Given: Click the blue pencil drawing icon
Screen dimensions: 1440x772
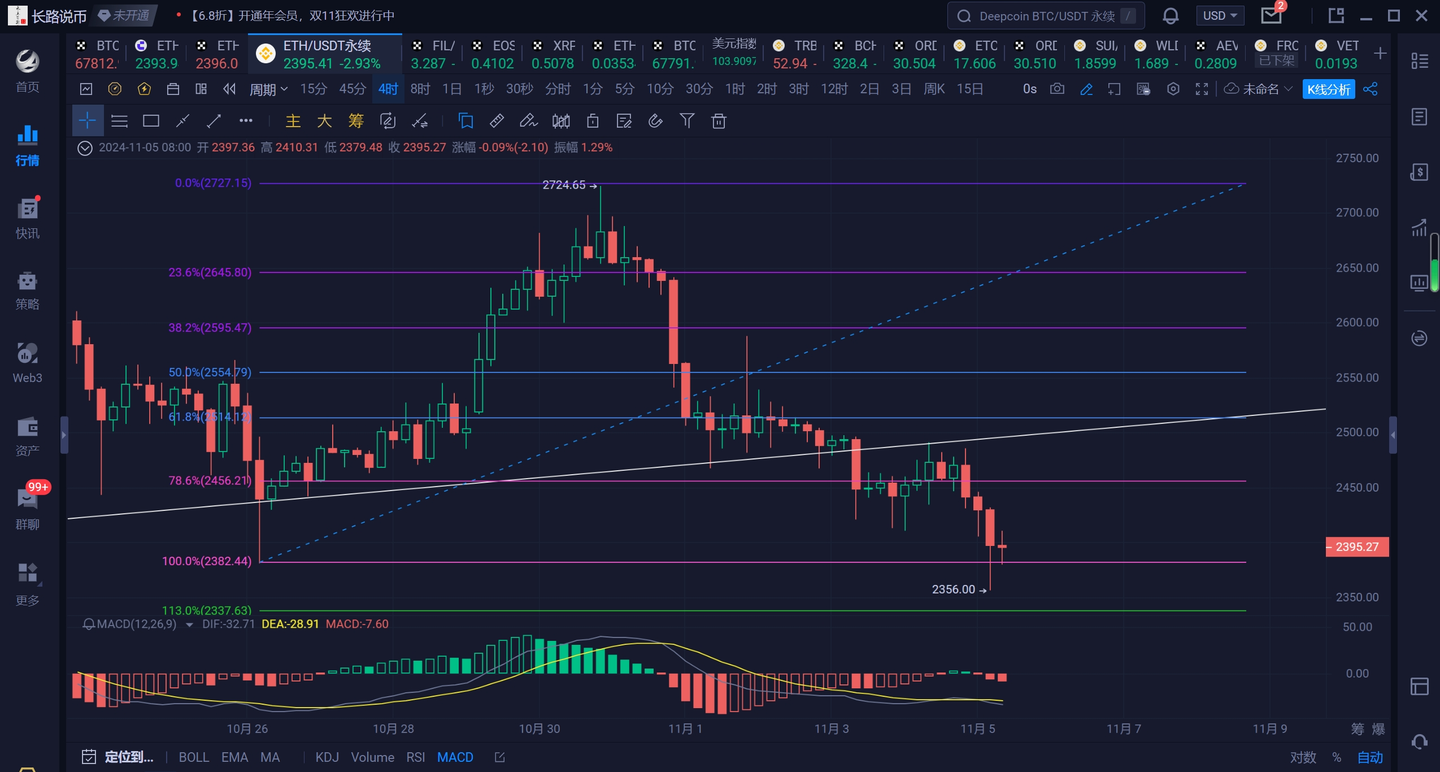Looking at the screenshot, I should (x=1086, y=89).
